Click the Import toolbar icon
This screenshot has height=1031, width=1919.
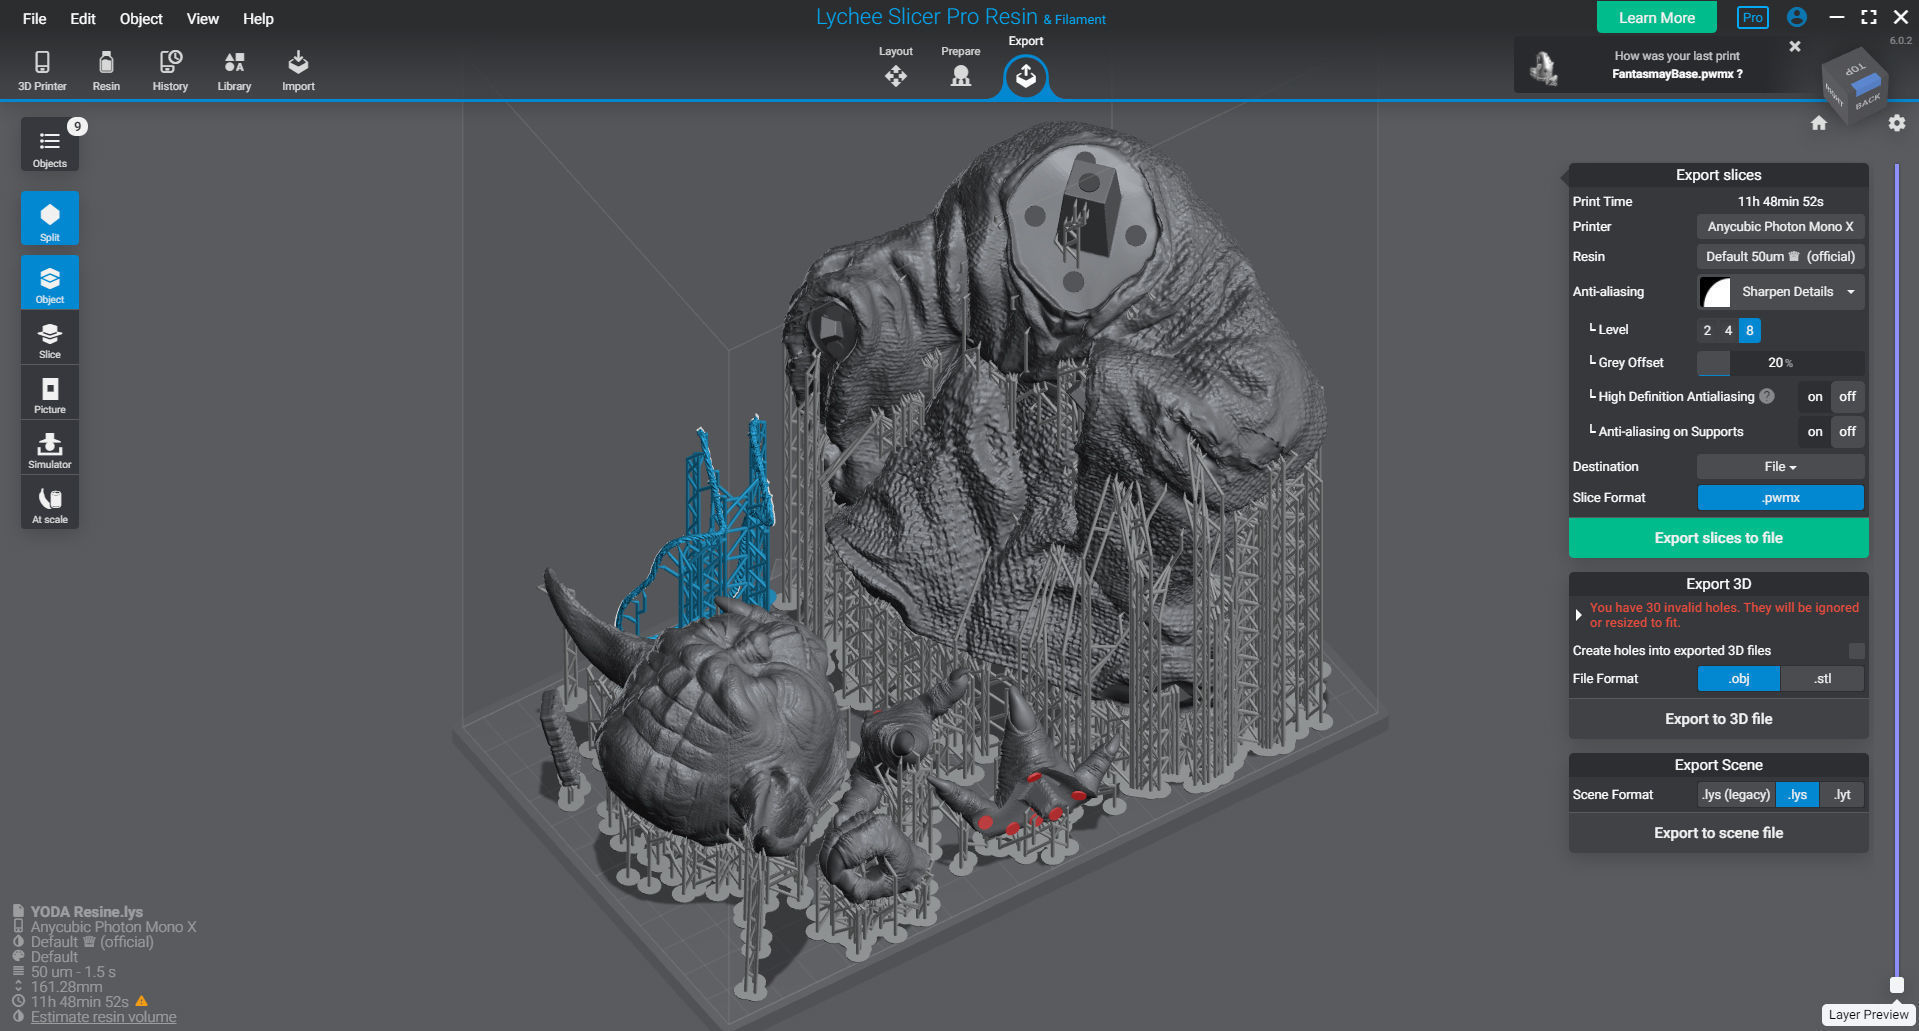click(298, 70)
